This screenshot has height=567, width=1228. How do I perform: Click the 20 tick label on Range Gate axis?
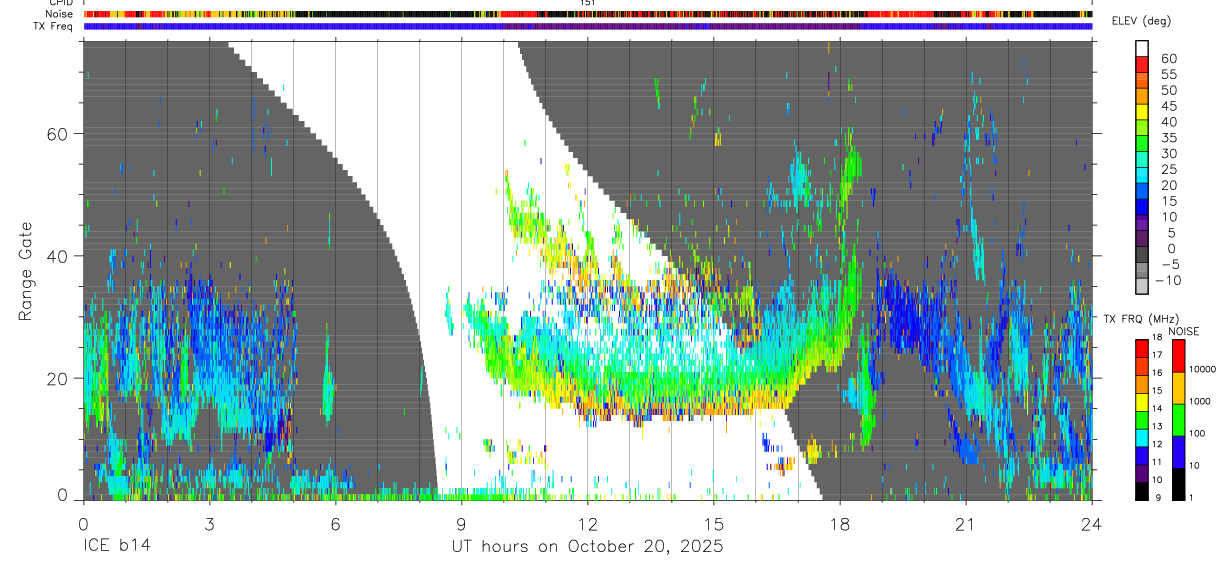[58, 378]
